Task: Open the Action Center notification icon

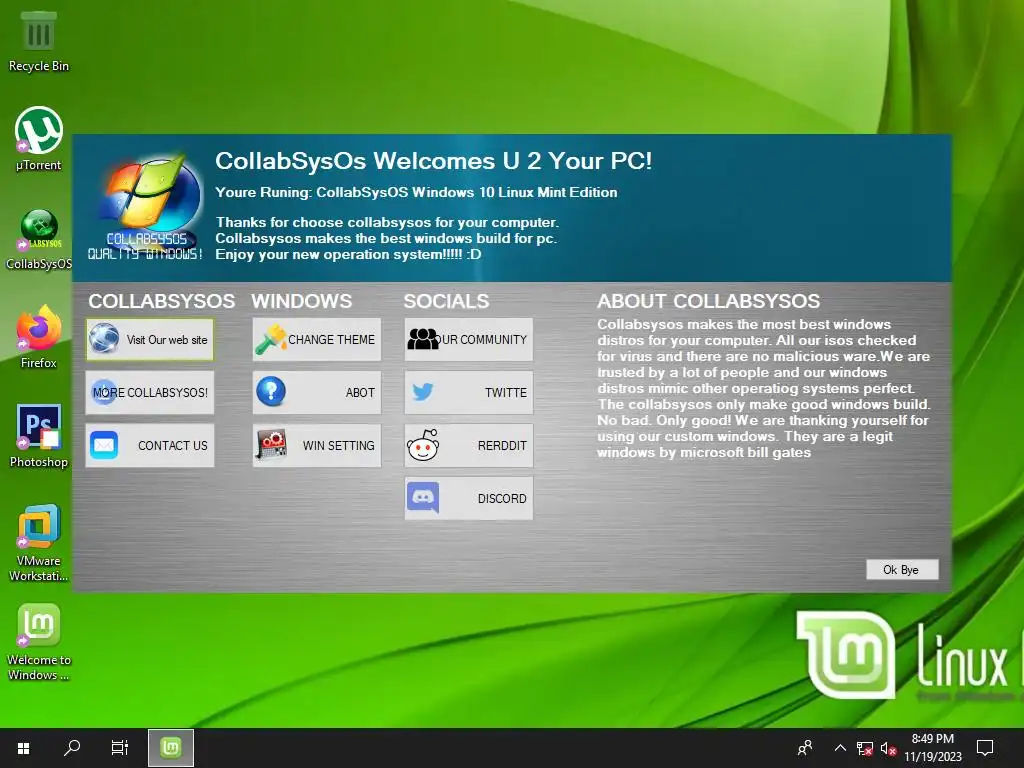Action: pyautogui.click(x=985, y=748)
